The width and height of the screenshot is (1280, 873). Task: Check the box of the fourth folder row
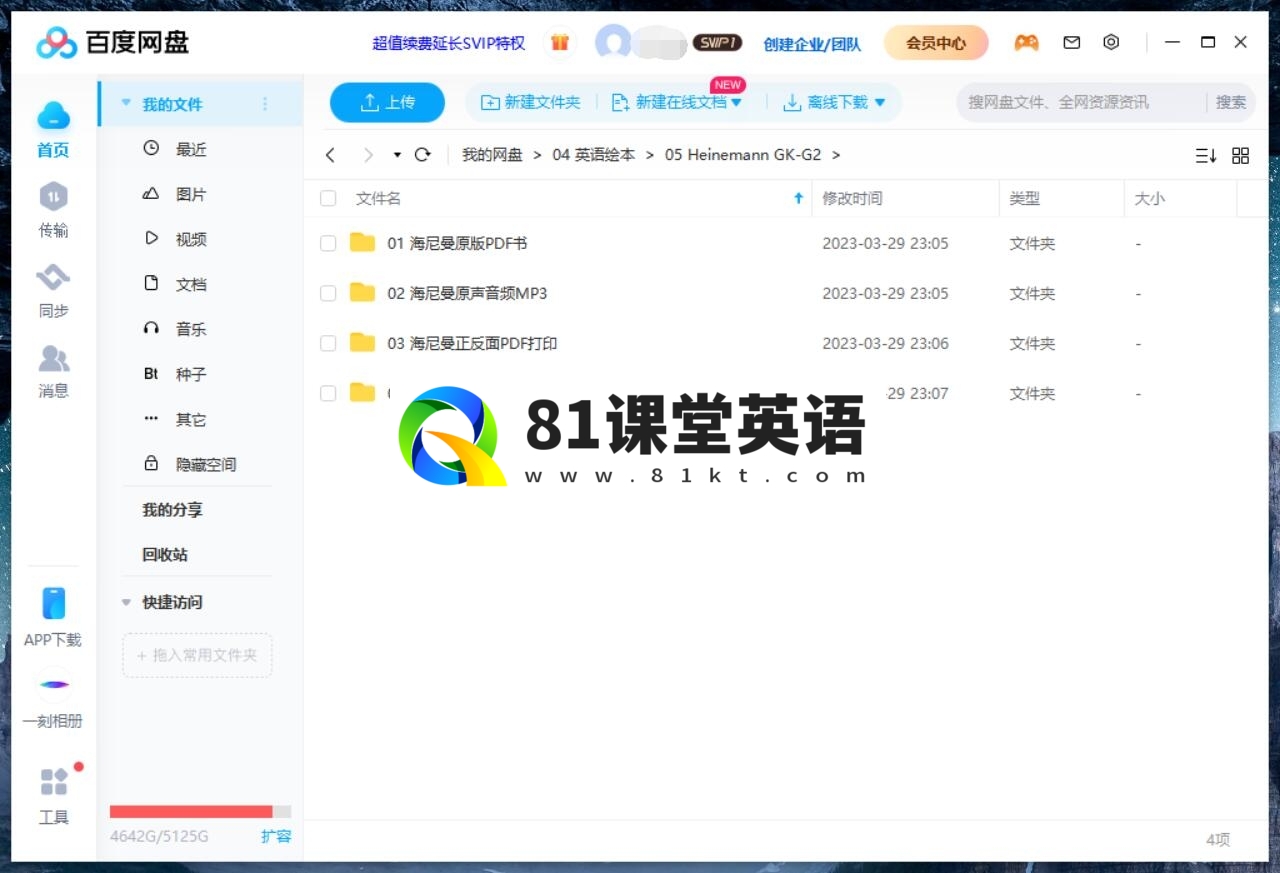pyautogui.click(x=328, y=393)
